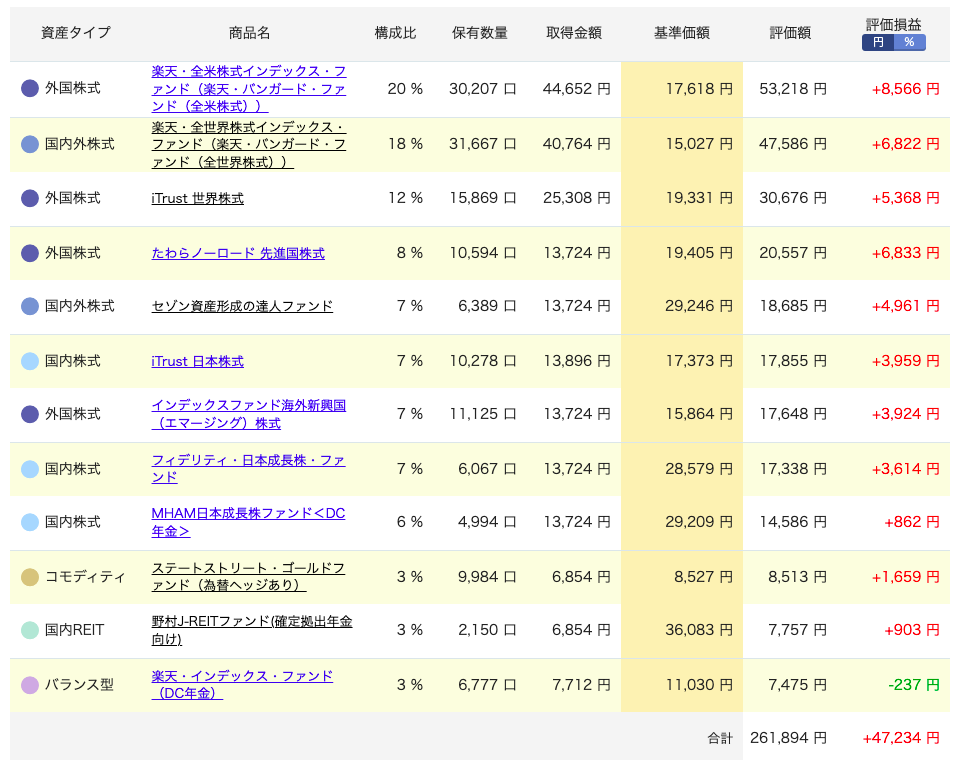Open 楽天・全世界株式インデックス・ファンド link

[248, 144]
